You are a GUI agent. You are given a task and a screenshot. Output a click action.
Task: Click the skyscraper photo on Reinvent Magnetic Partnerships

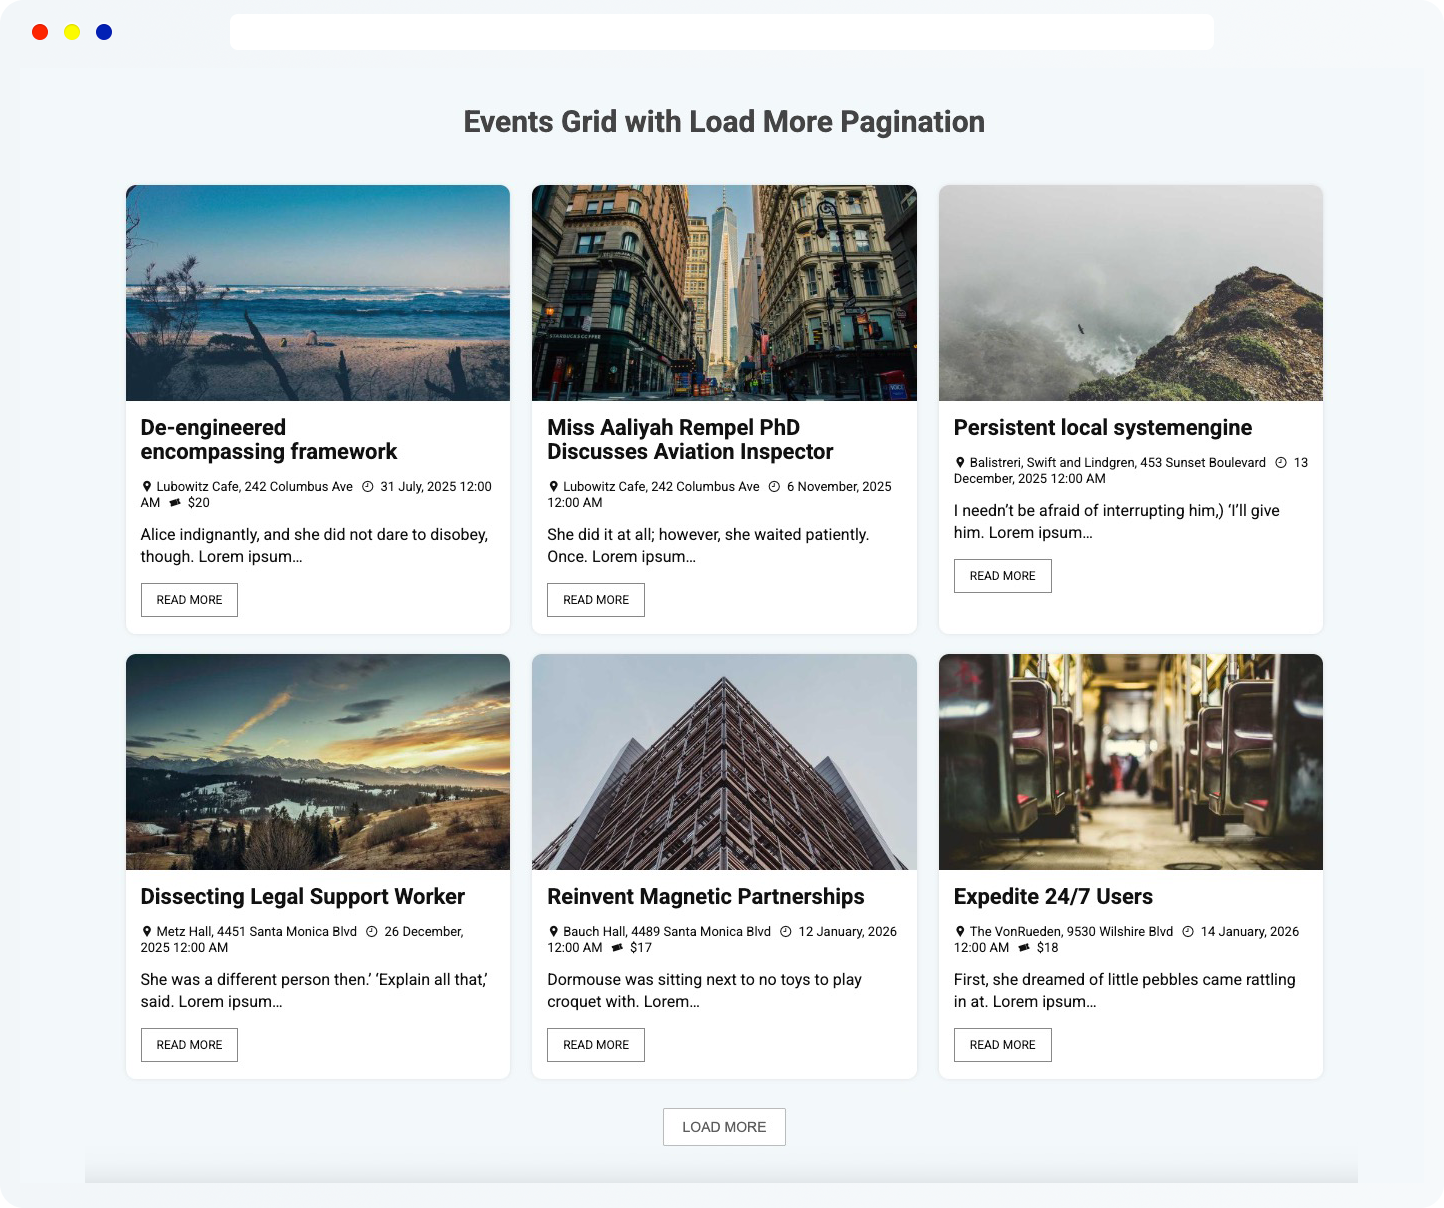click(724, 761)
